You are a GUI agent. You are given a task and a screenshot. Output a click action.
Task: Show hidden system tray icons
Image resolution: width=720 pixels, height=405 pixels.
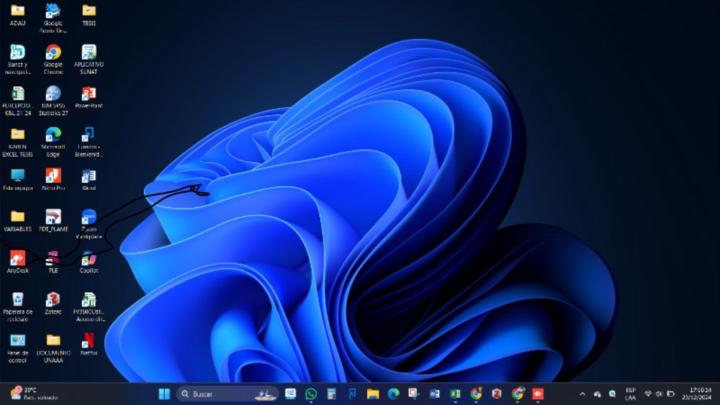pyautogui.click(x=582, y=394)
